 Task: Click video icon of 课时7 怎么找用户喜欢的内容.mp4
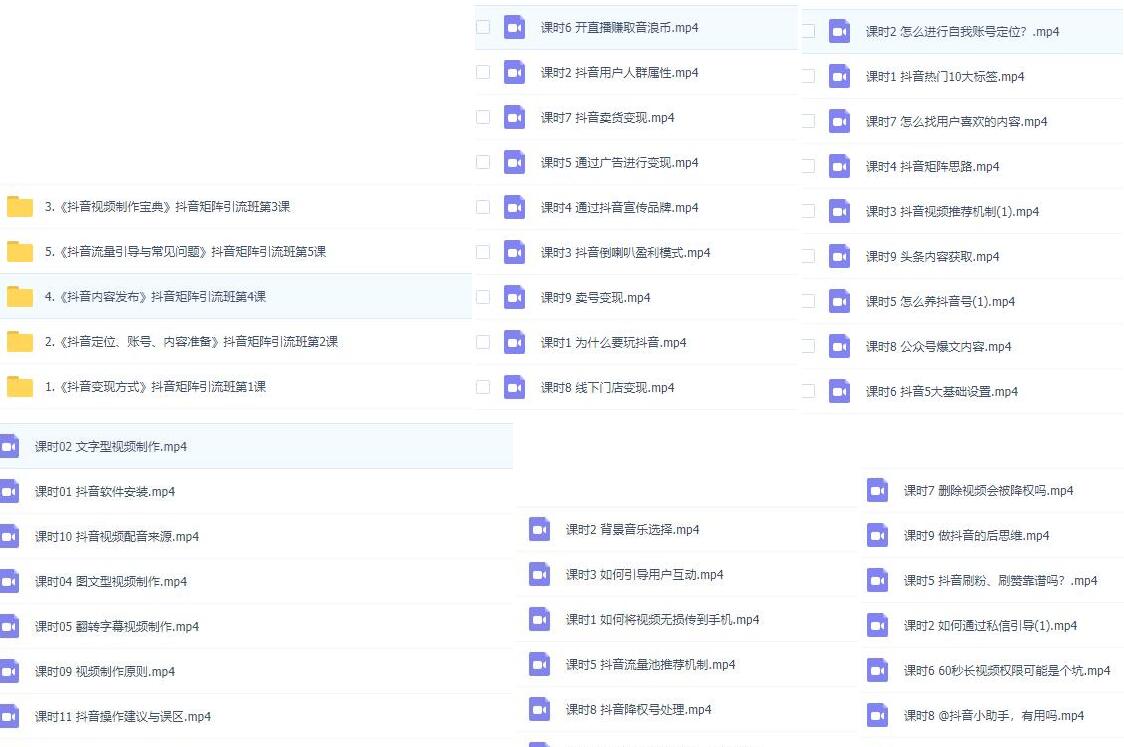pyautogui.click(x=839, y=122)
